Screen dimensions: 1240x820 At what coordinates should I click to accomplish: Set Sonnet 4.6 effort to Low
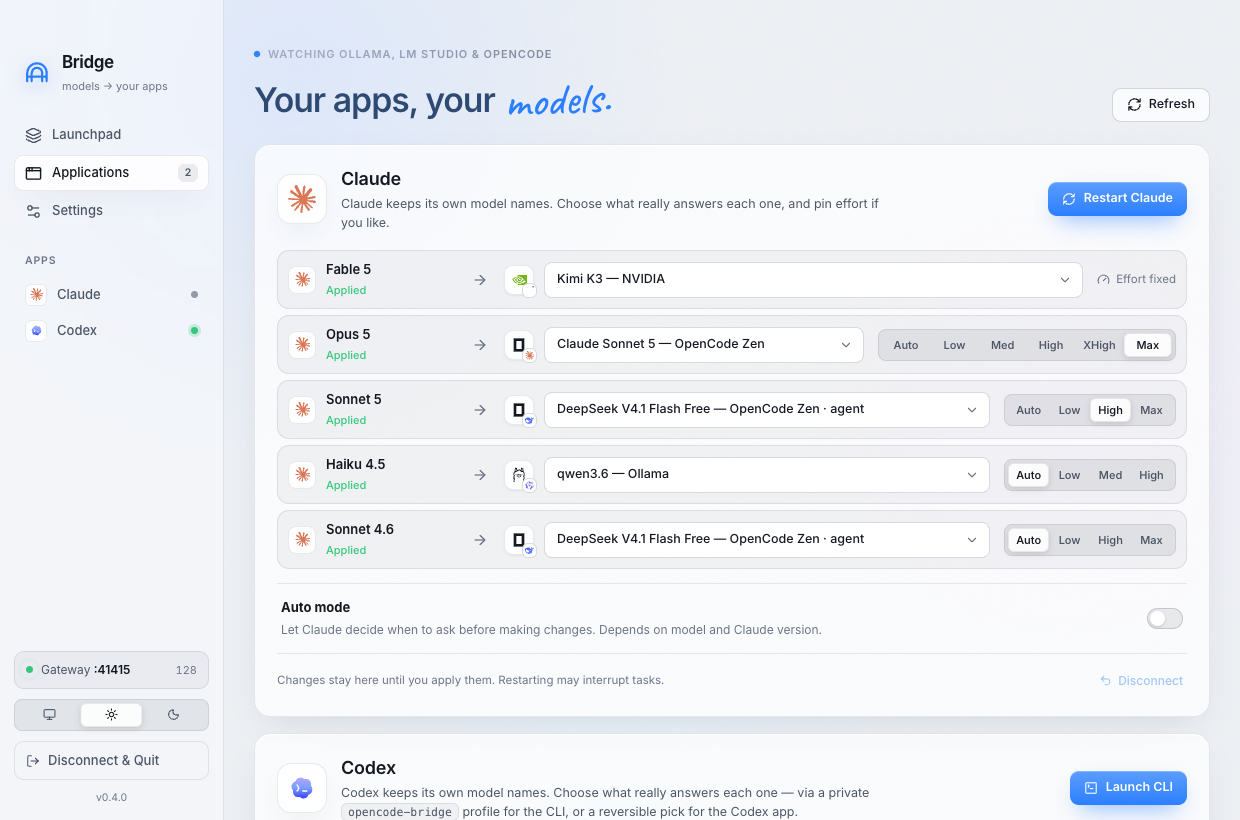click(1069, 540)
